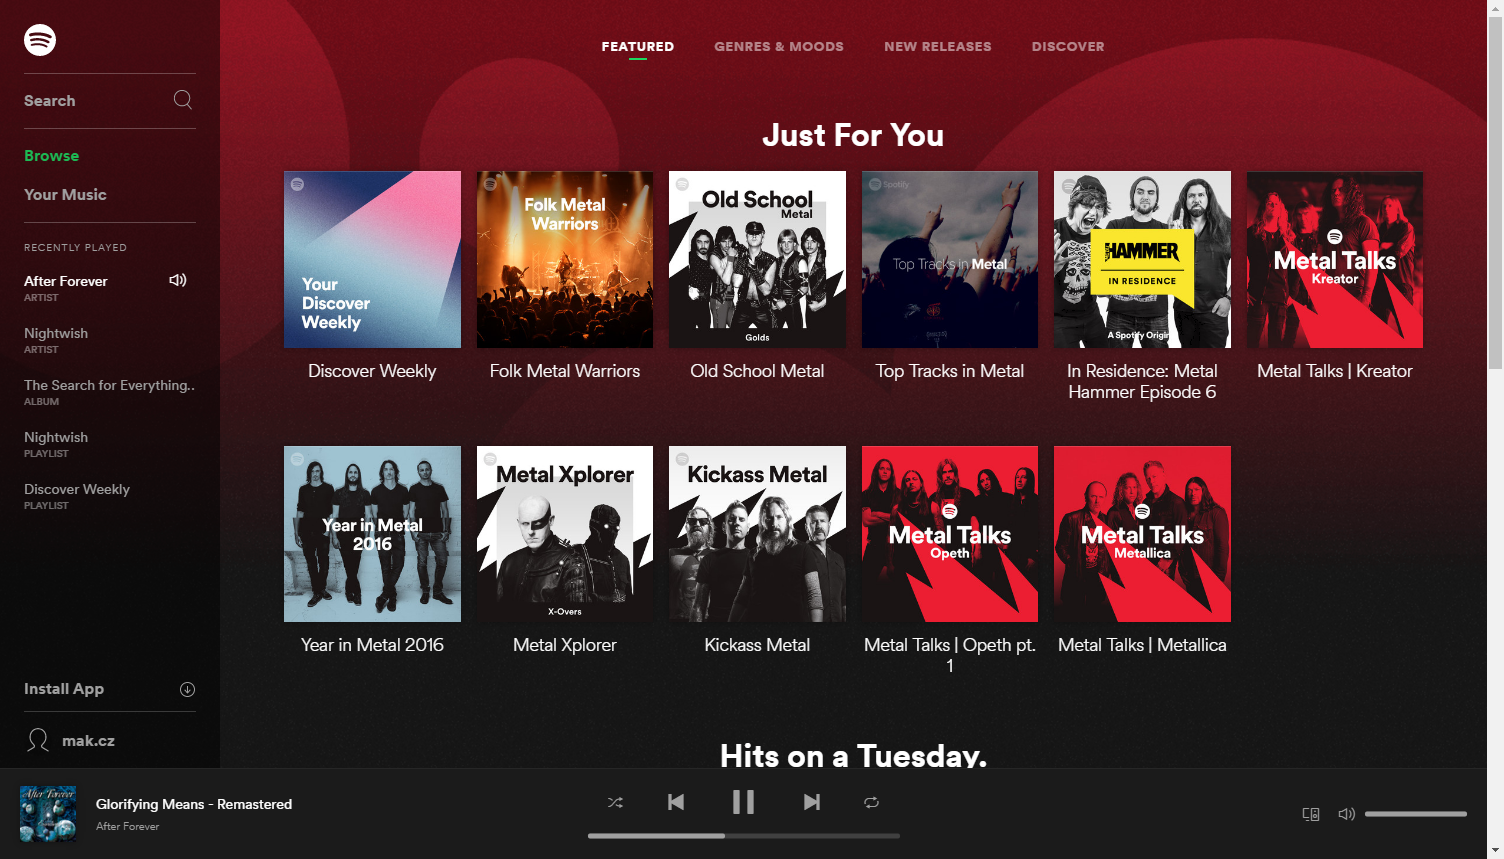Open Metal Talks Kreator cover
1504x859 pixels.
pyautogui.click(x=1335, y=260)
